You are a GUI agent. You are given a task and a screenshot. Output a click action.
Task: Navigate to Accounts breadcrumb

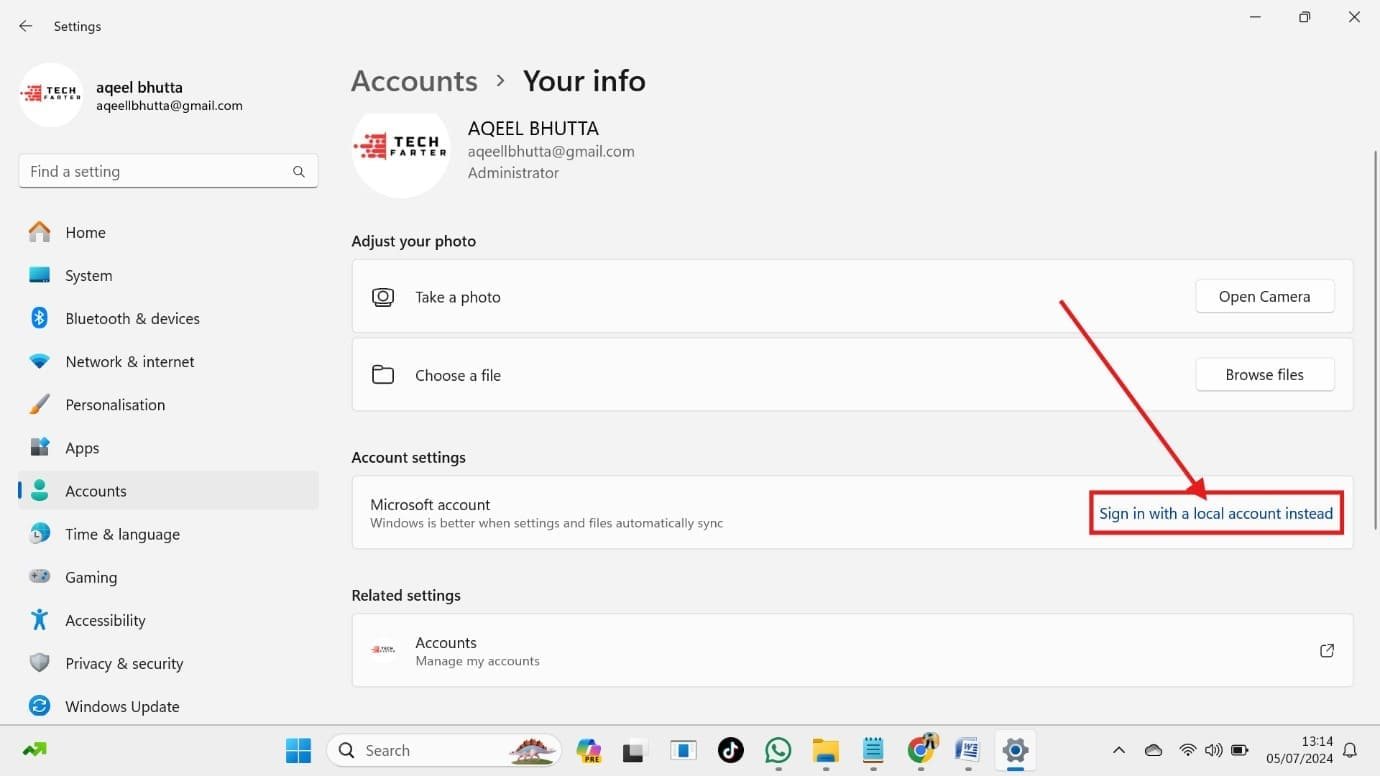point(414,80)
